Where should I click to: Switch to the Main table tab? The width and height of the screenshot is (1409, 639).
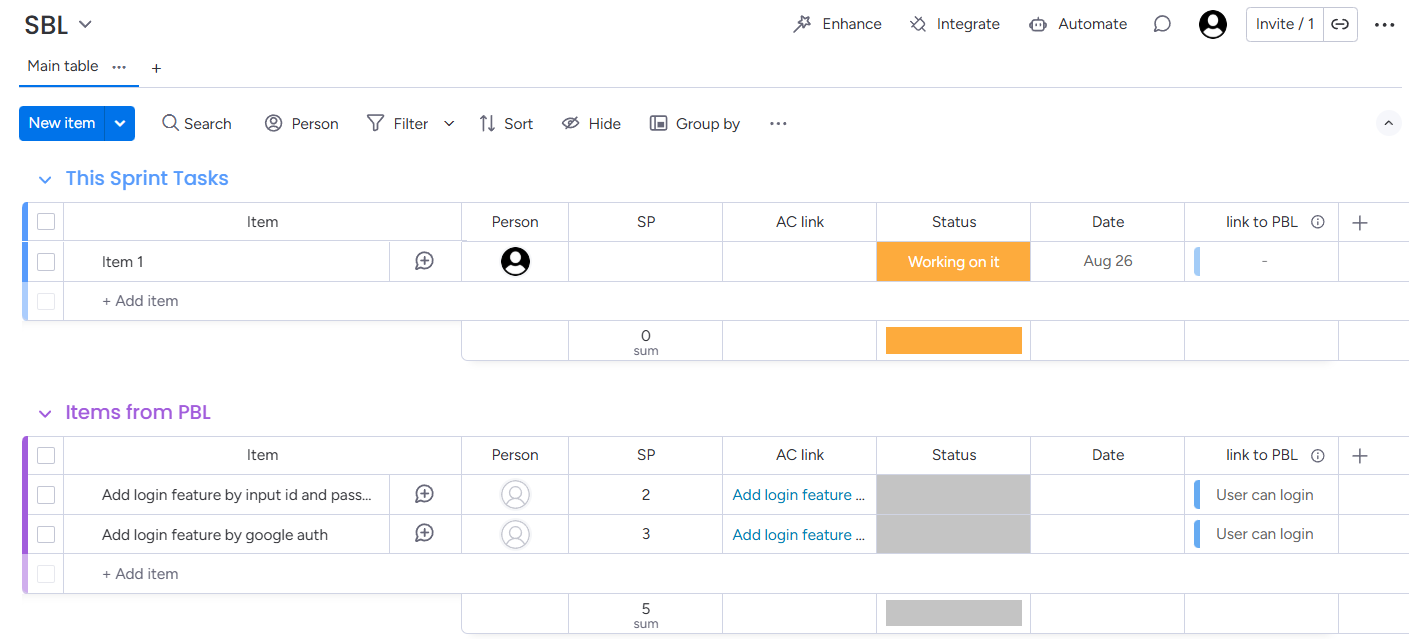coord(63,66)
